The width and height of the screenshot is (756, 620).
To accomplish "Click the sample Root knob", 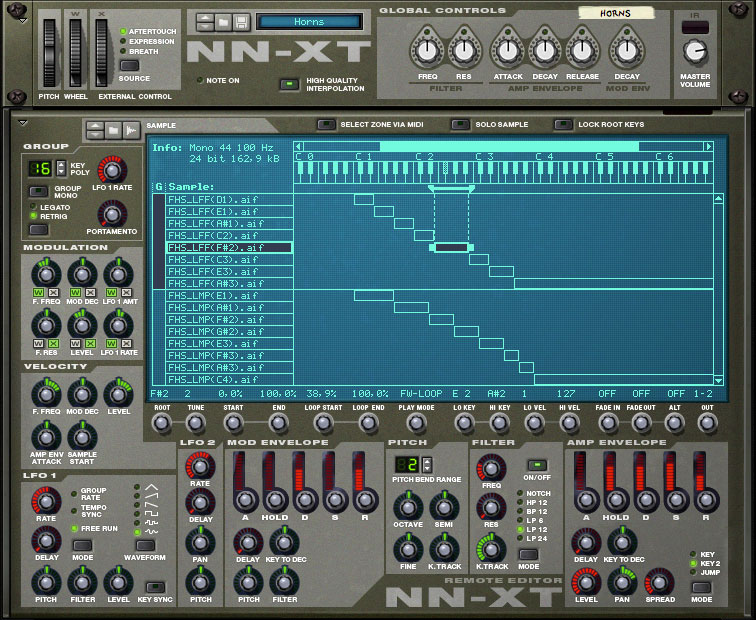I will (x=162, y=423).
